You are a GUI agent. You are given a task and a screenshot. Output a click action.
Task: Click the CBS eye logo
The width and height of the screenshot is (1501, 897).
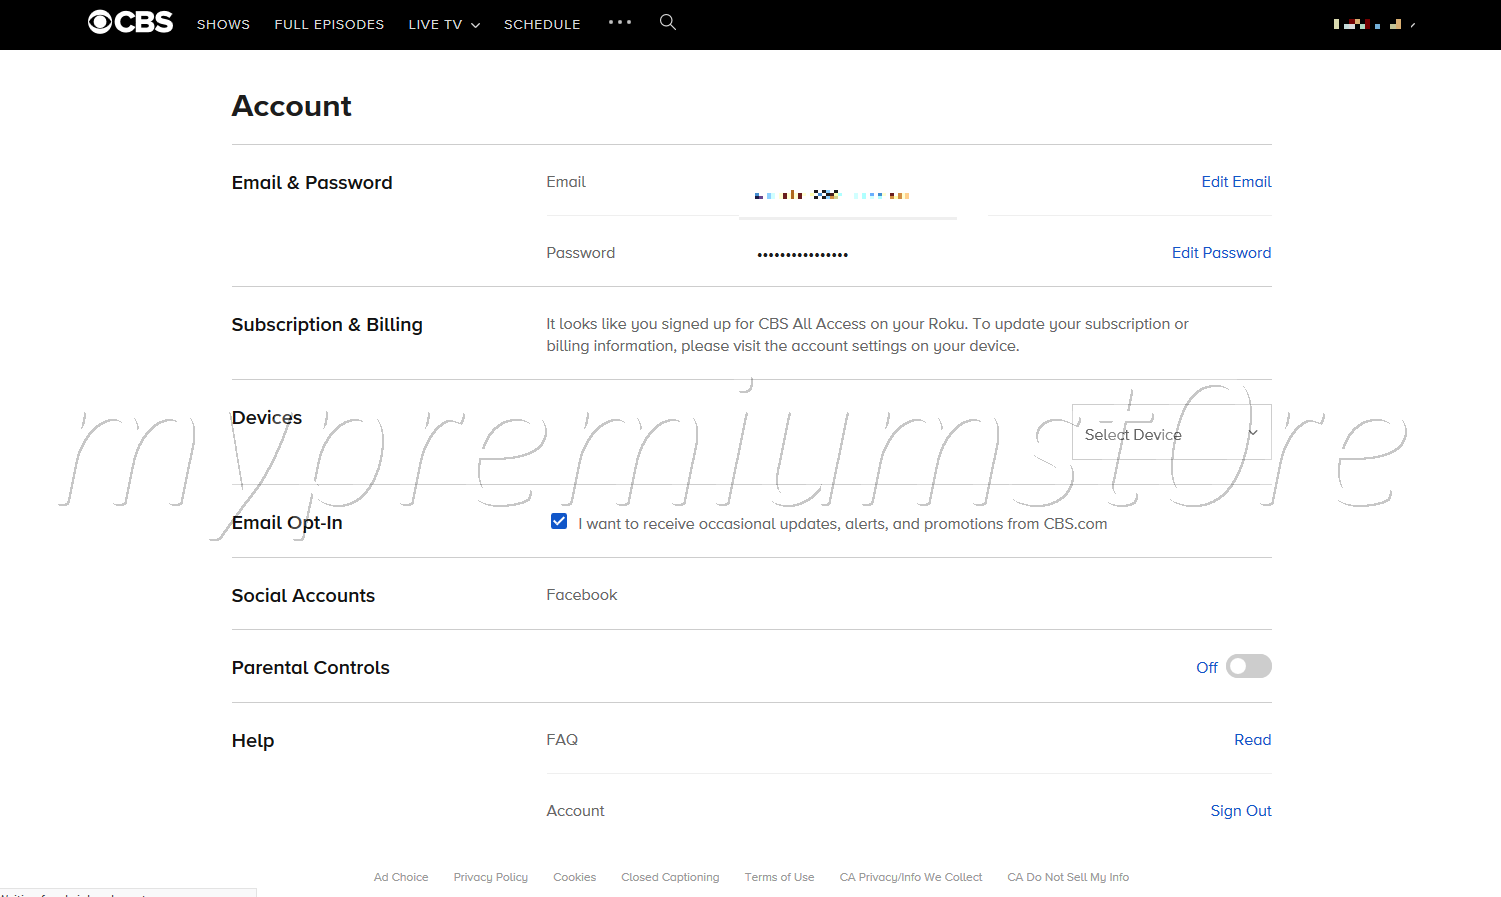[x=131, y=22]
